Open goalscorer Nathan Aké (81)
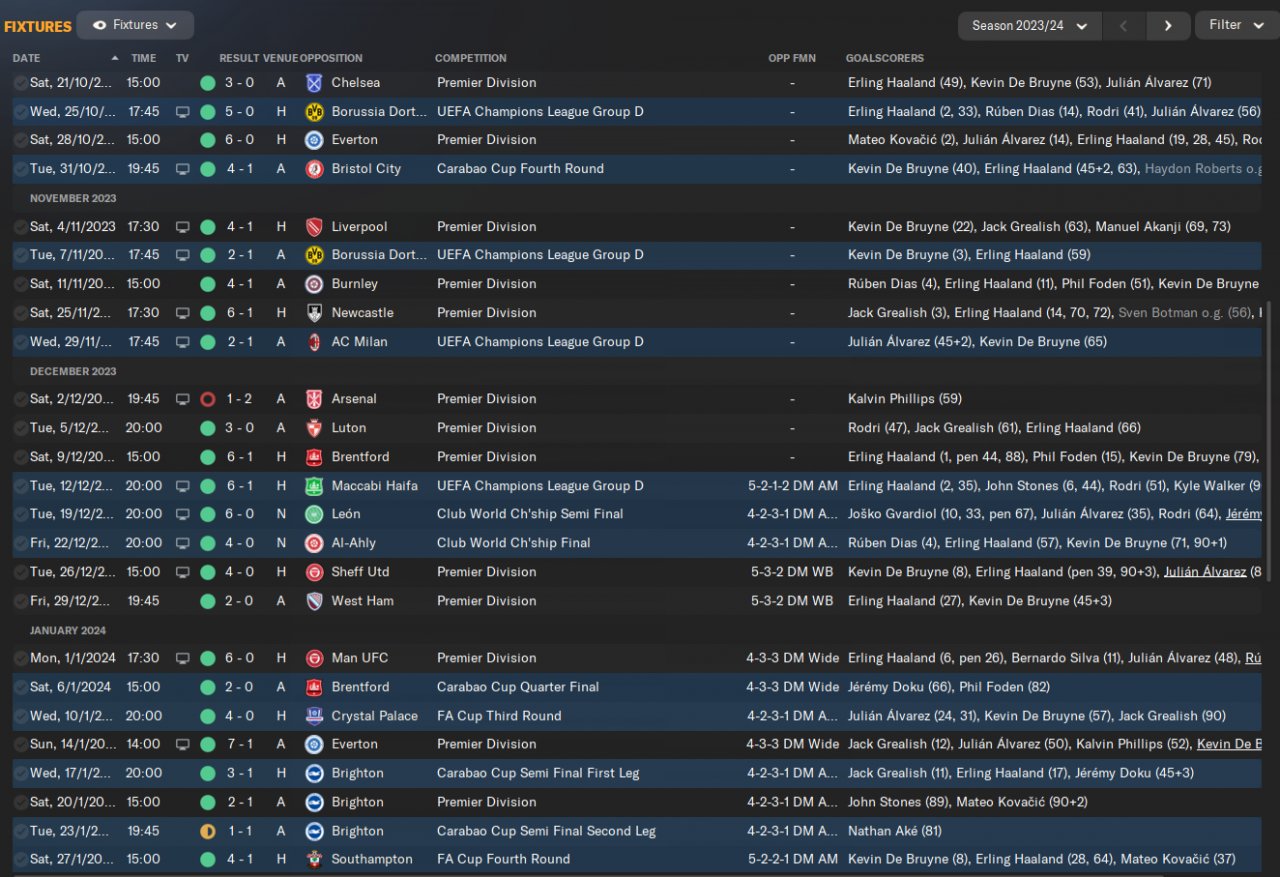 pyautogui.click(x=896, y=831)
